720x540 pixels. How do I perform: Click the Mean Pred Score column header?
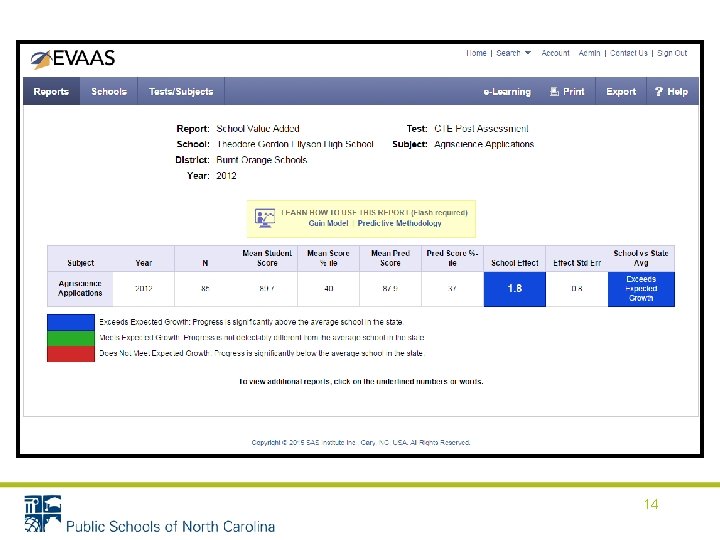(x=390, y=258)
